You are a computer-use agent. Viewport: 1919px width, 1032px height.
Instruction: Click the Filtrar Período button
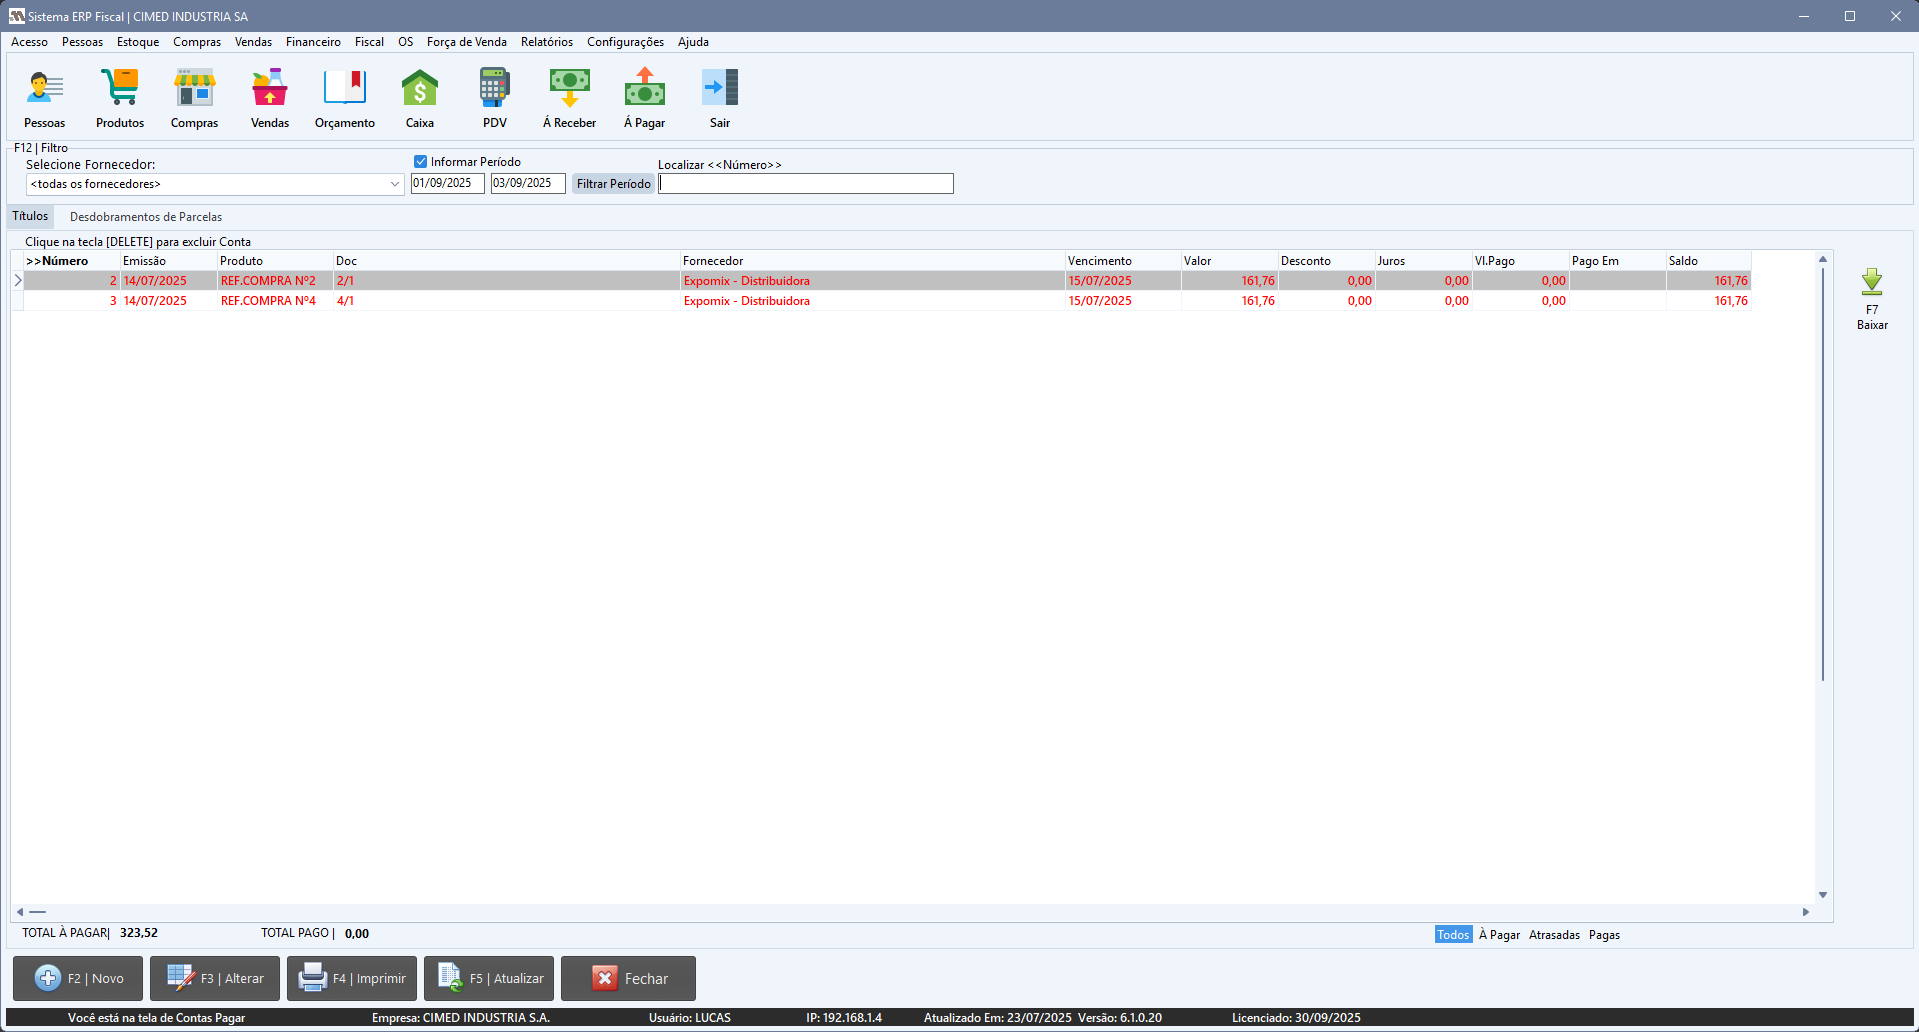tap(613, 184)
